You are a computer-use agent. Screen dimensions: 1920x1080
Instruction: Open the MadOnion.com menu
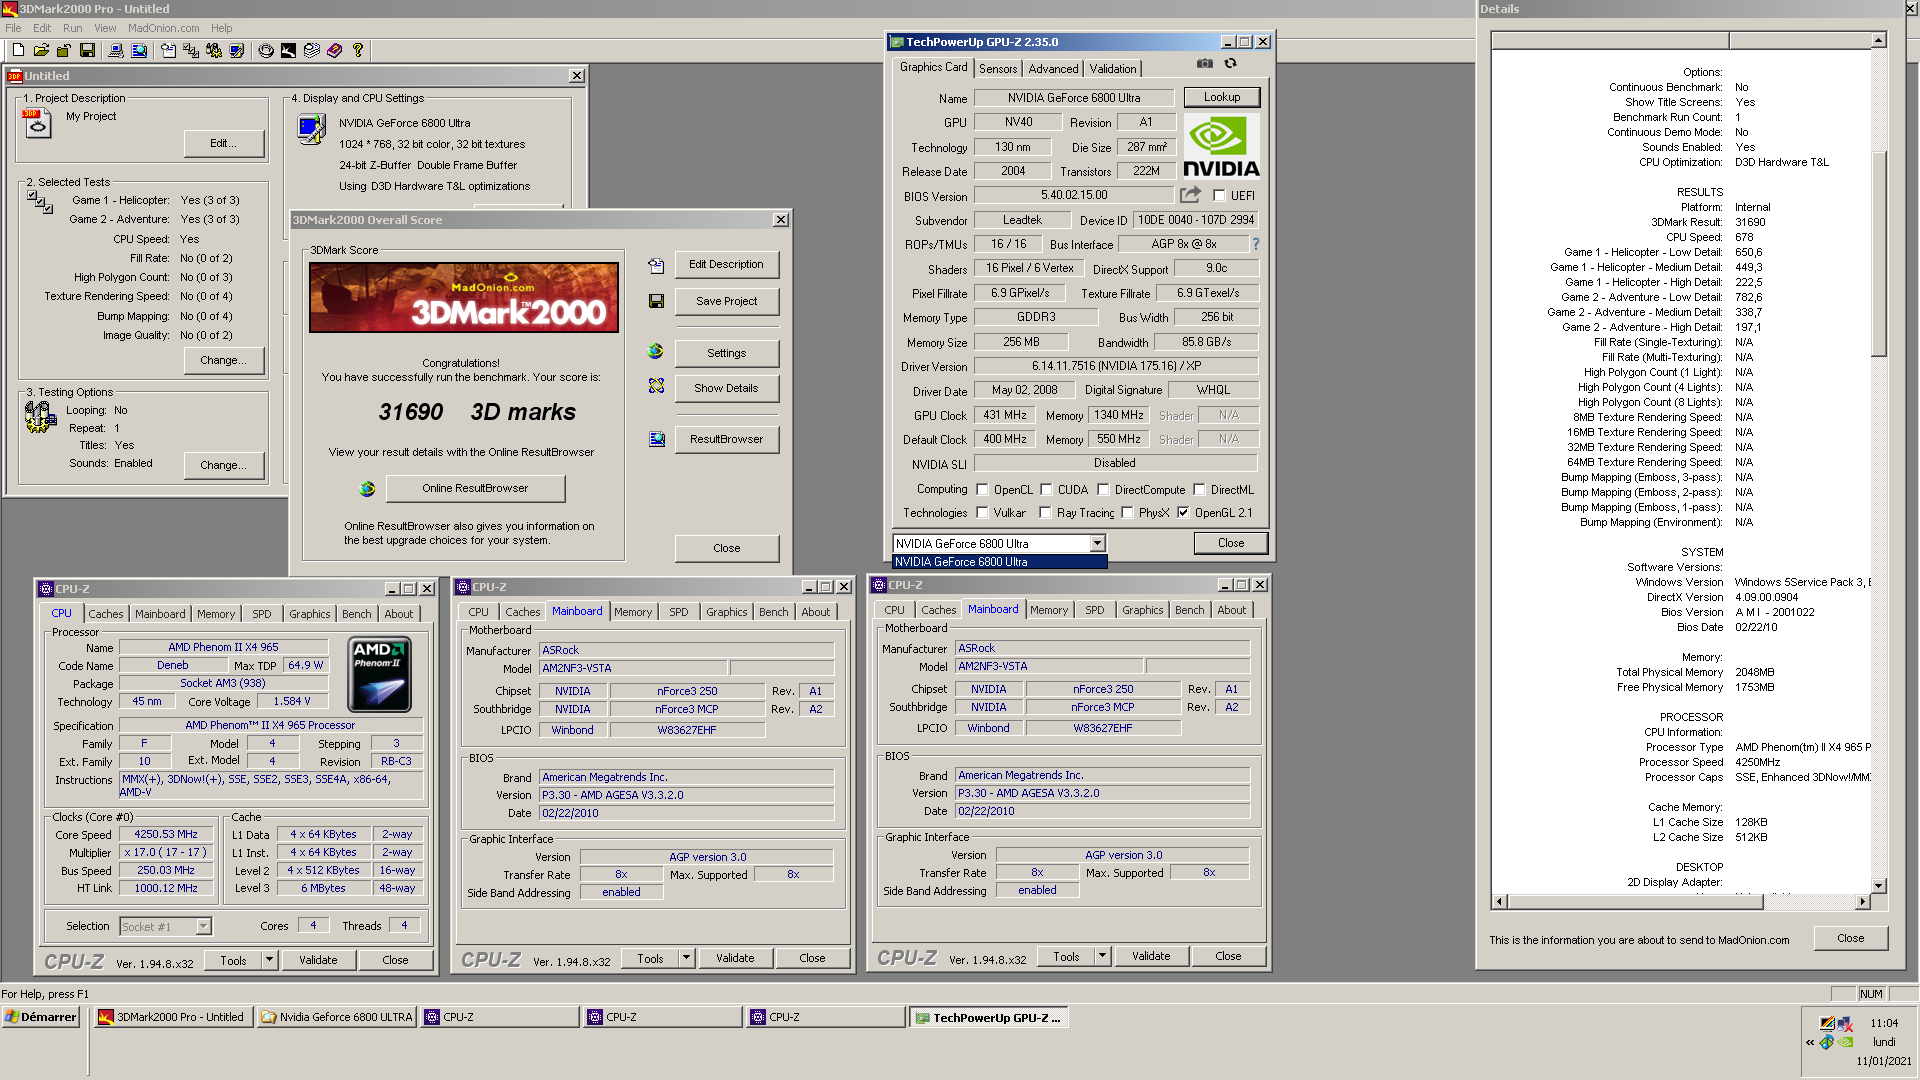click(163, 28)
